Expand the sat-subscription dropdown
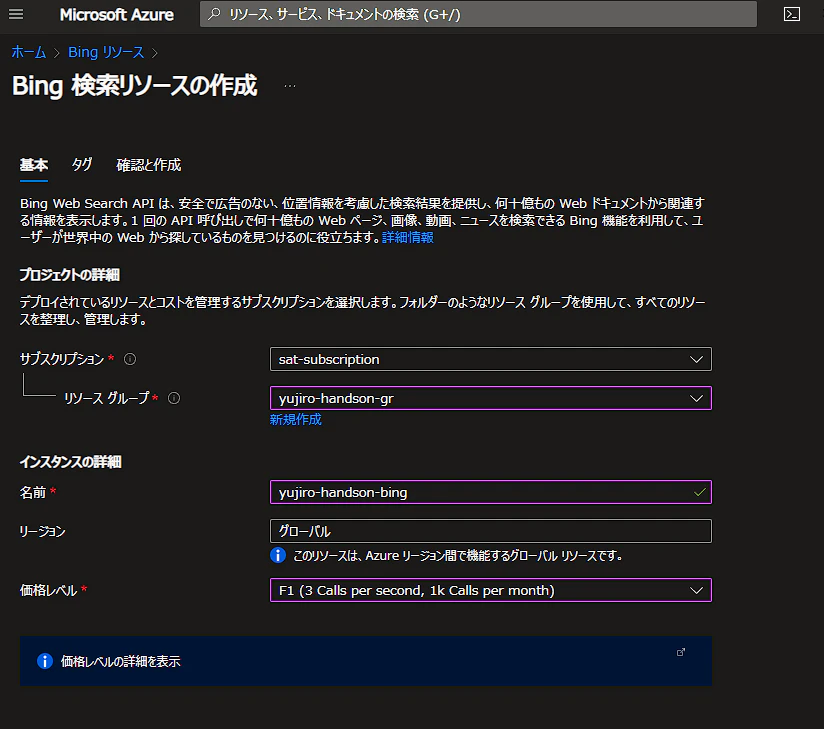The height and width of the screenshot is (729, 824). click(491, 359)
